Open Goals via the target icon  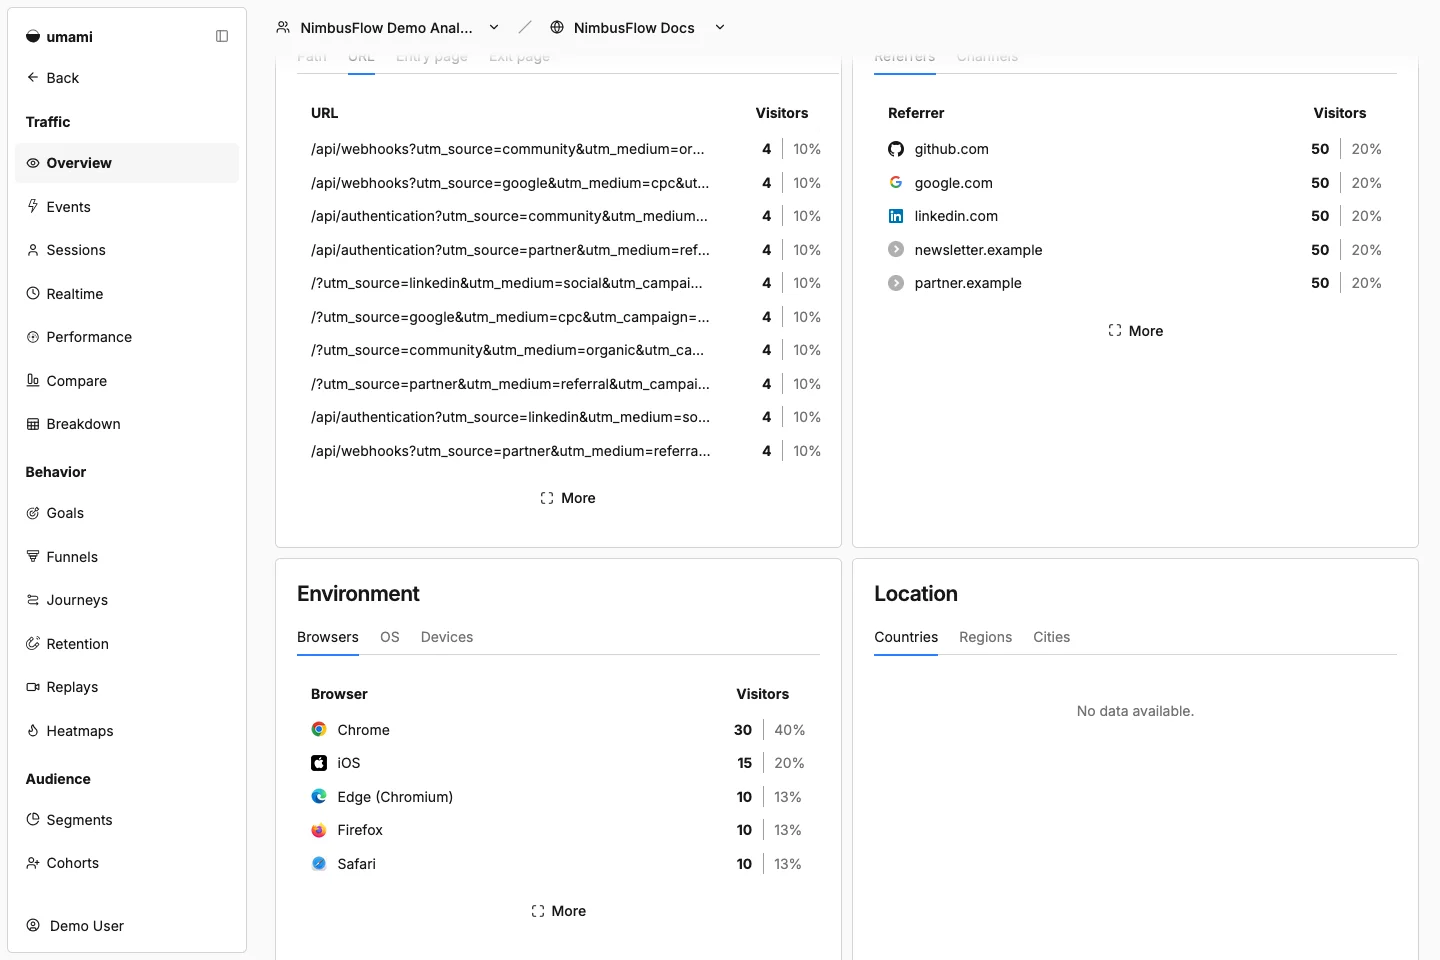(x=33, y=513)
